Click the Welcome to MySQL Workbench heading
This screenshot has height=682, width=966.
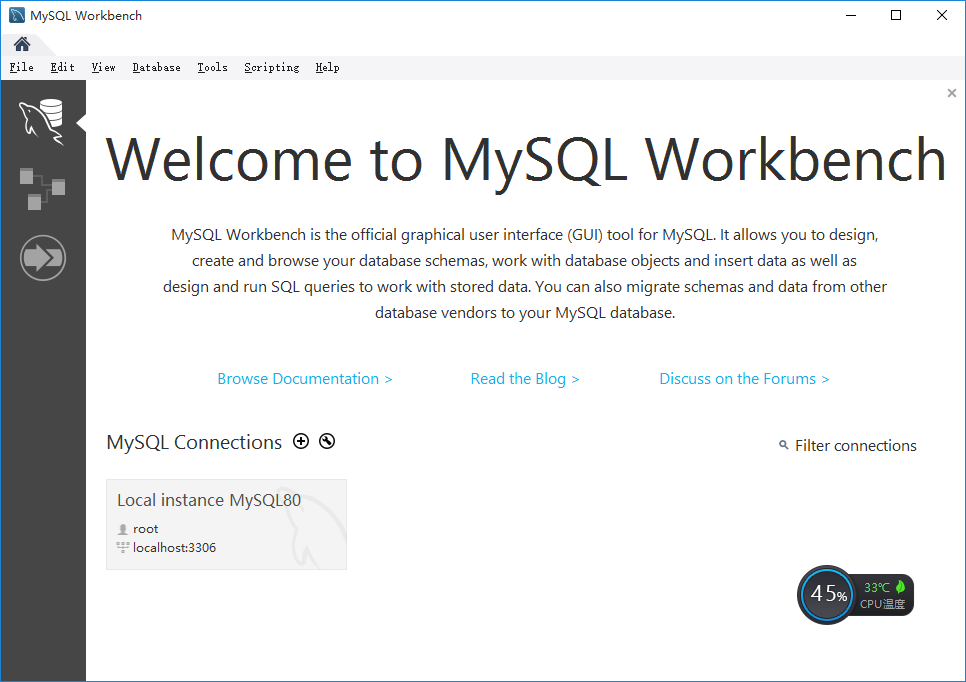tap(526, 160)
